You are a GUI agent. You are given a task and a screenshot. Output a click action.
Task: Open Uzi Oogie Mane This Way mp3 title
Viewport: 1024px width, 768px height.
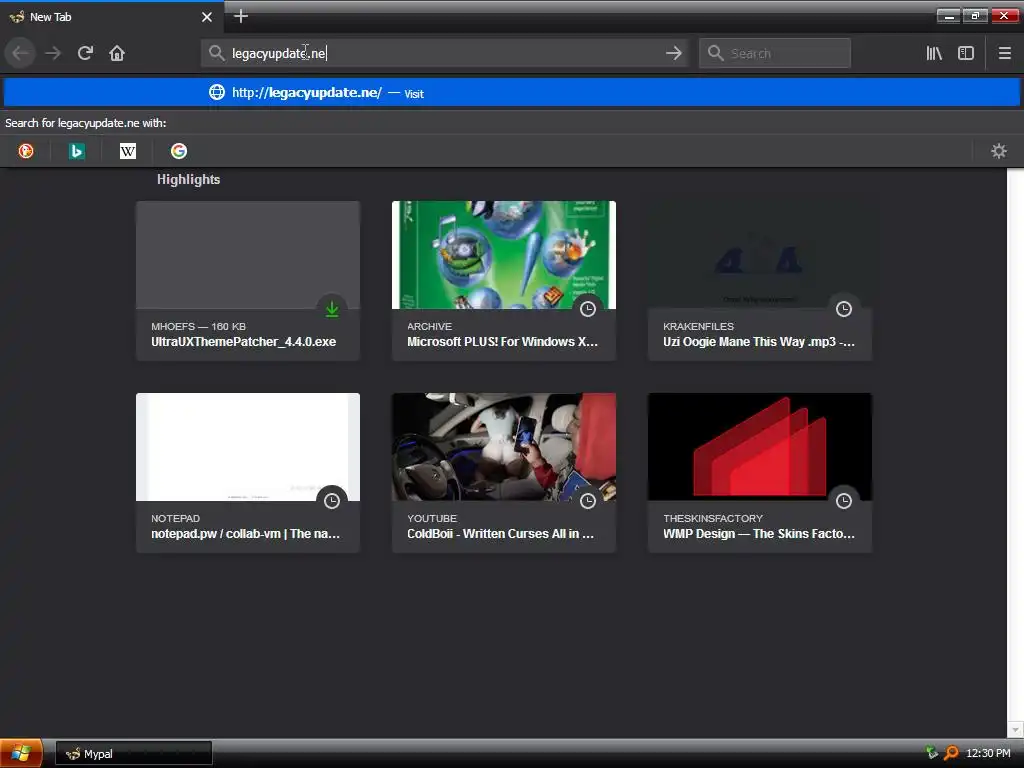759,342
